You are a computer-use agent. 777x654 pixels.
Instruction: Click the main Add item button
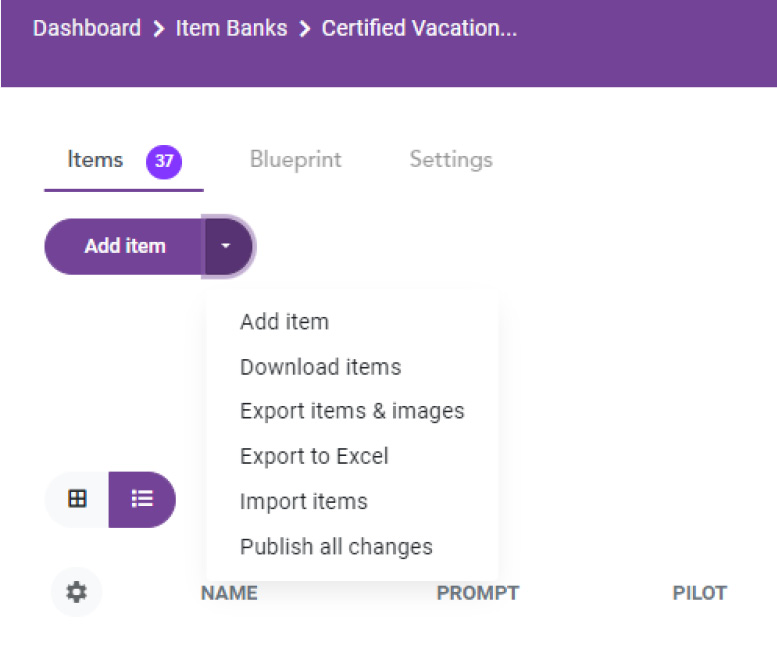pos(124,246)
